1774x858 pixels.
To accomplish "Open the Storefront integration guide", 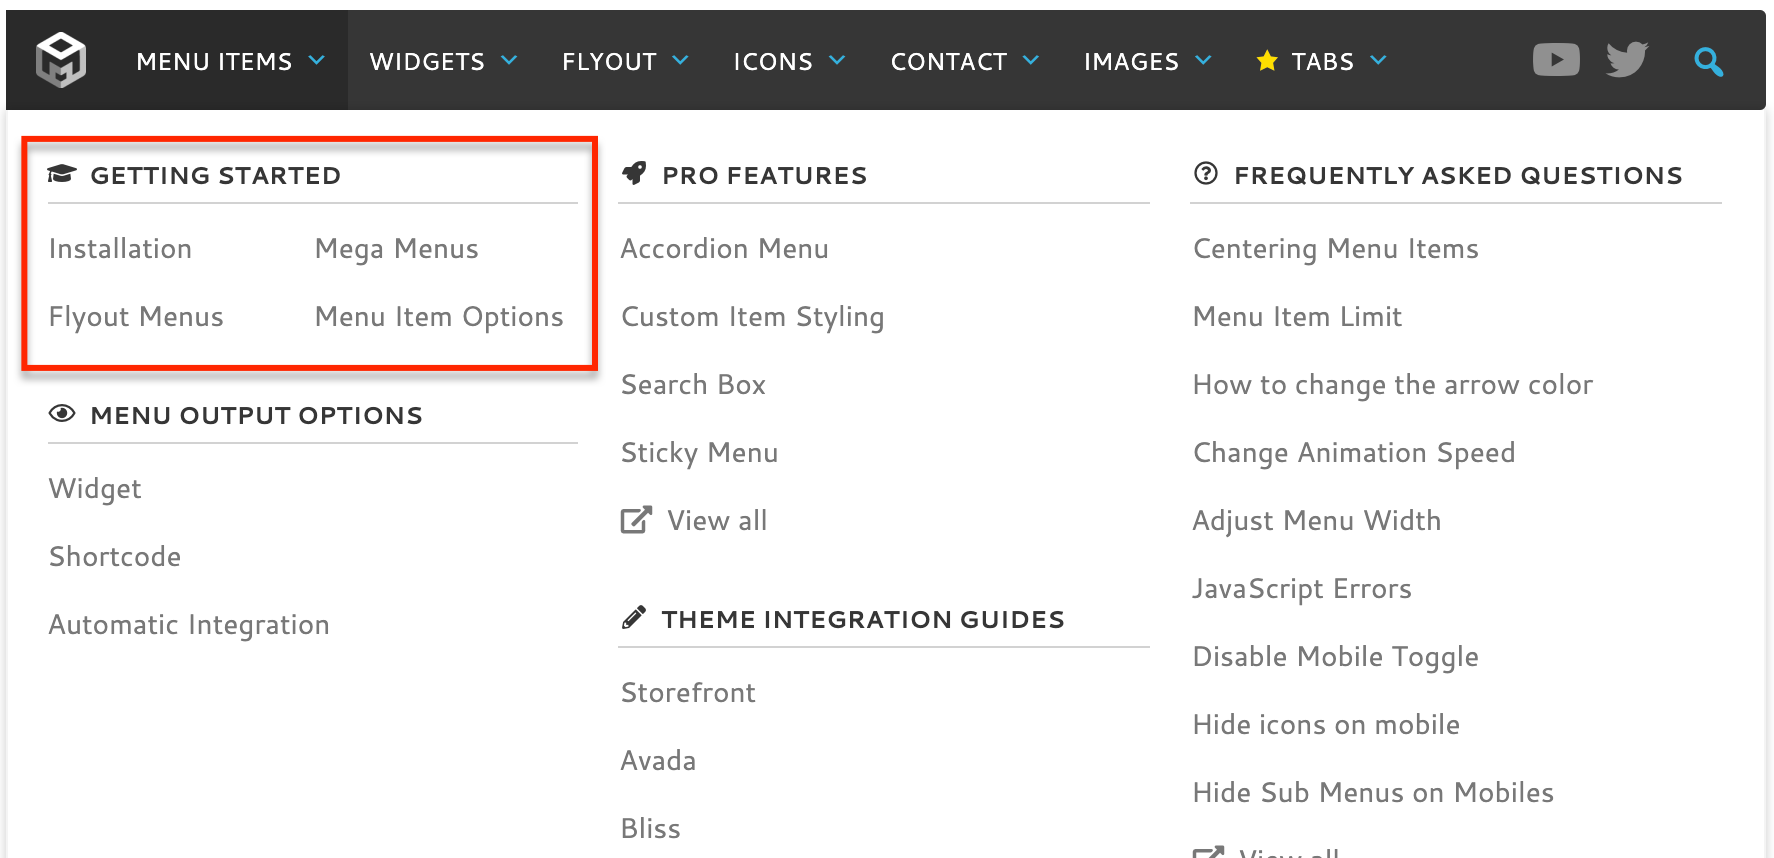I will [x=688, y=693].
